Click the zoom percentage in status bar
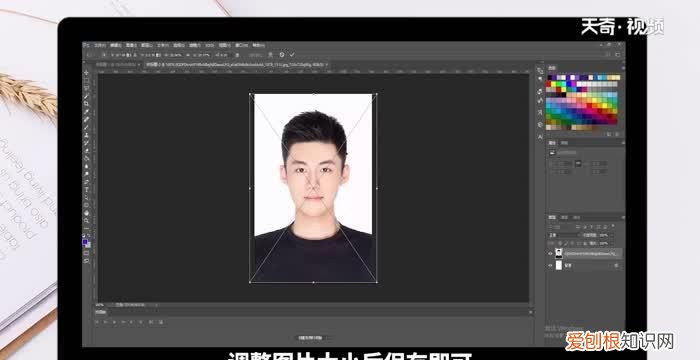The height and width of the screenshot is (360, 700). (100, 305)
